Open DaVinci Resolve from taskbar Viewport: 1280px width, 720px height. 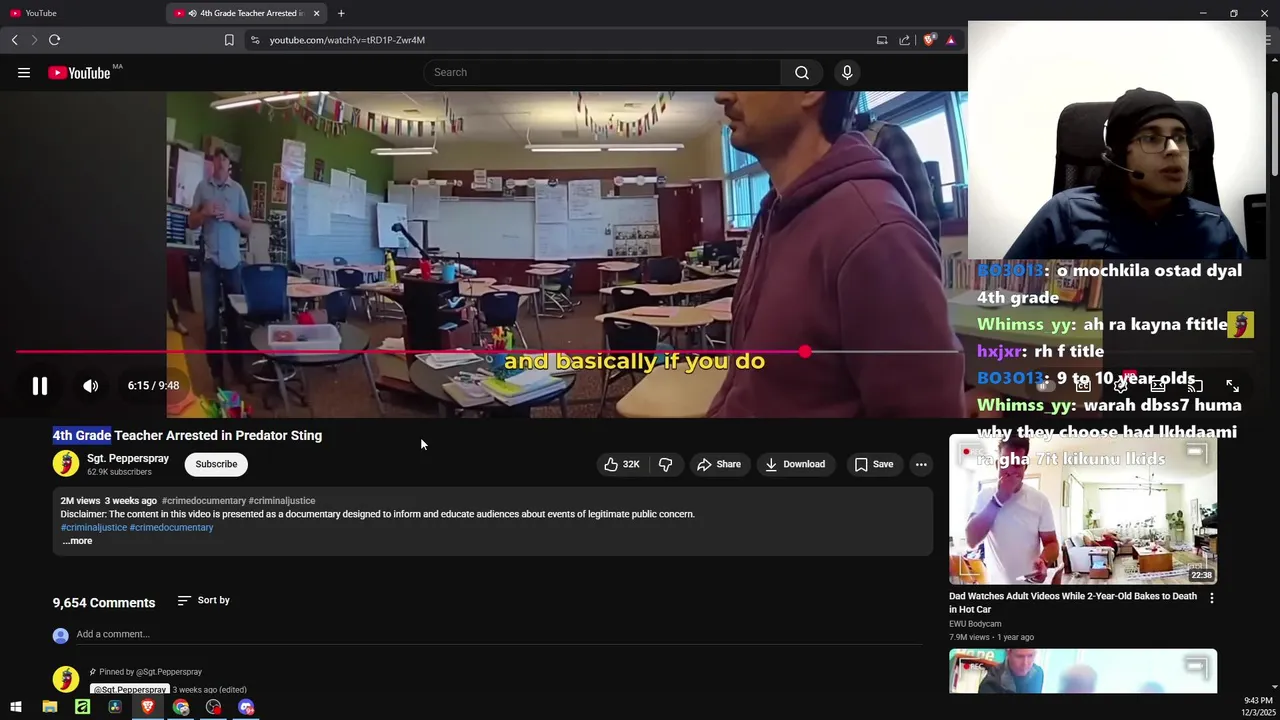click(x=115, y=707)
